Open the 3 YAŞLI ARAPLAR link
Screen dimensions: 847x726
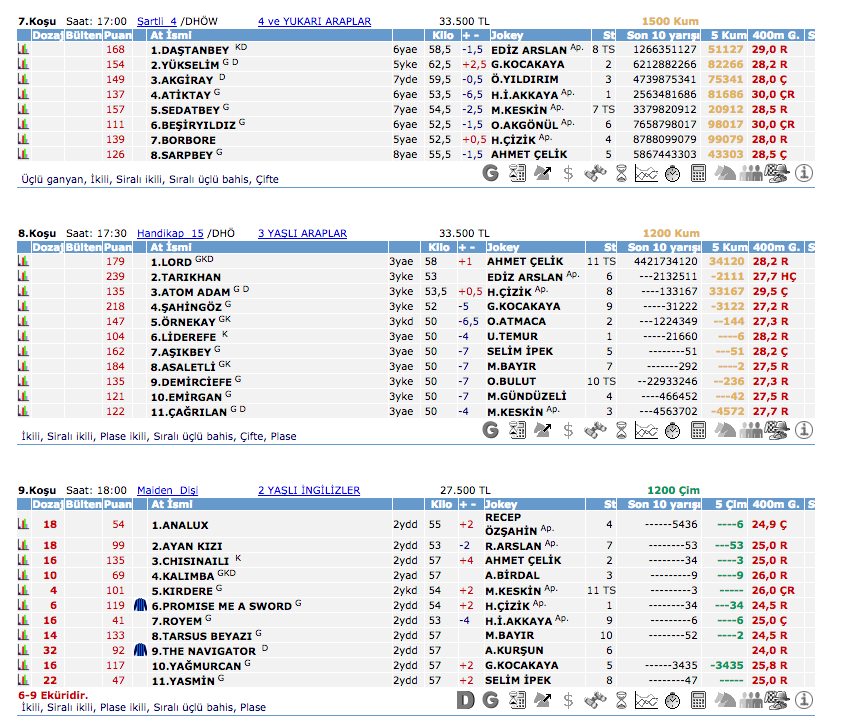(301, 233)
